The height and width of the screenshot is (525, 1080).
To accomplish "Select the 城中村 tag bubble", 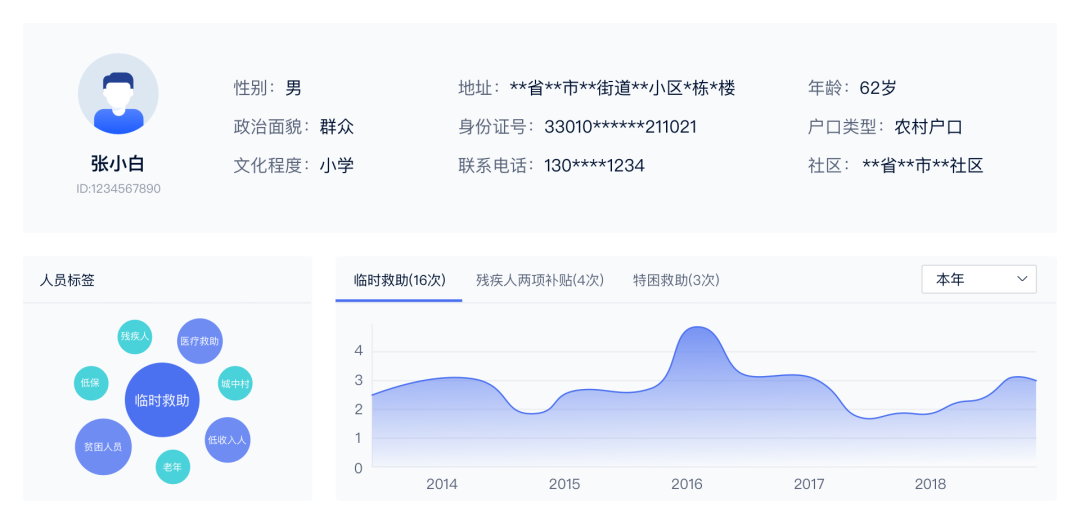I will [x=235, y=383].
